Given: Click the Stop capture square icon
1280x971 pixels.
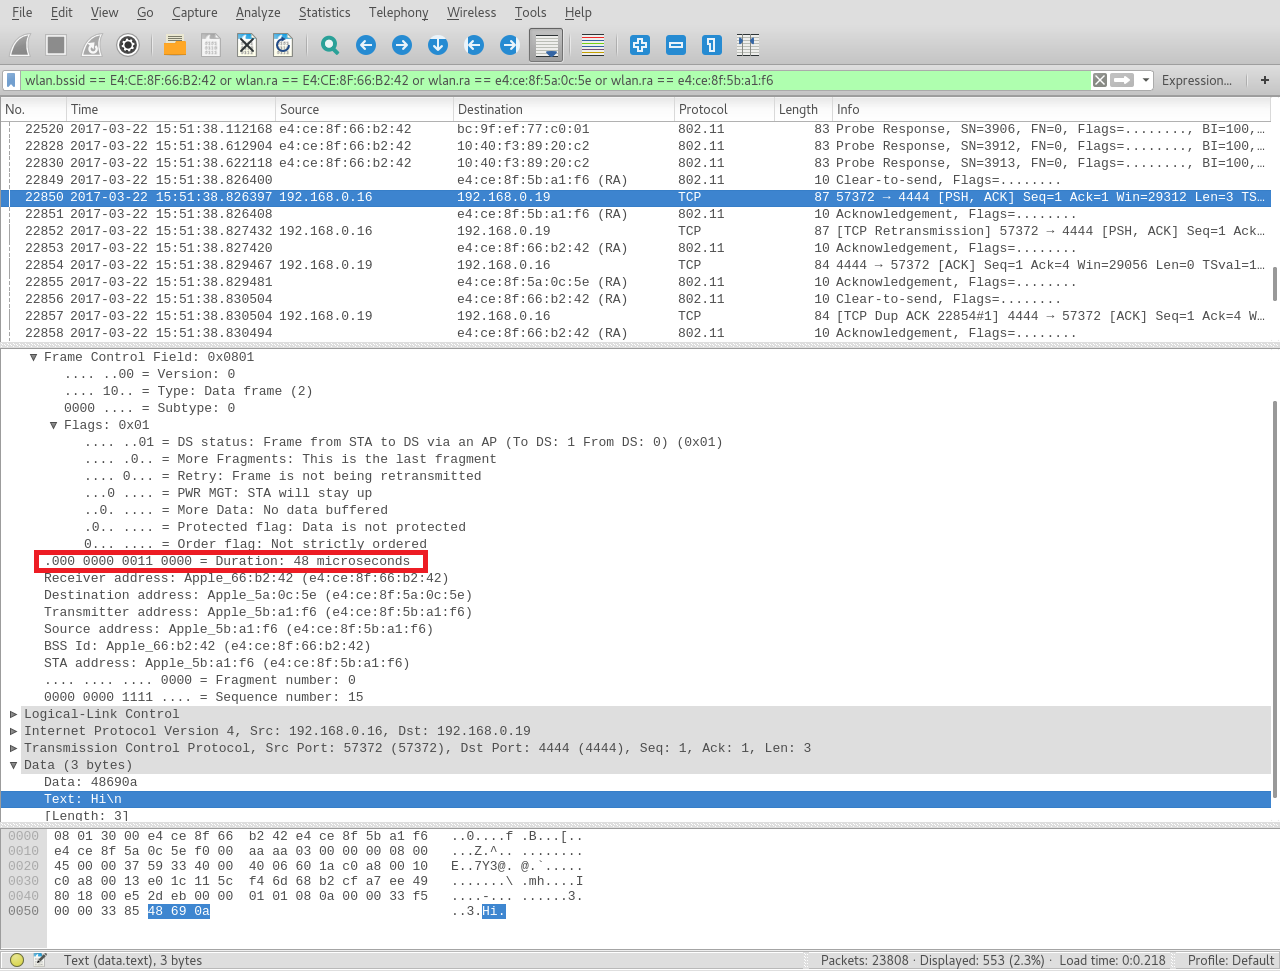Looking at the screenshot, I should coord(56,45).
